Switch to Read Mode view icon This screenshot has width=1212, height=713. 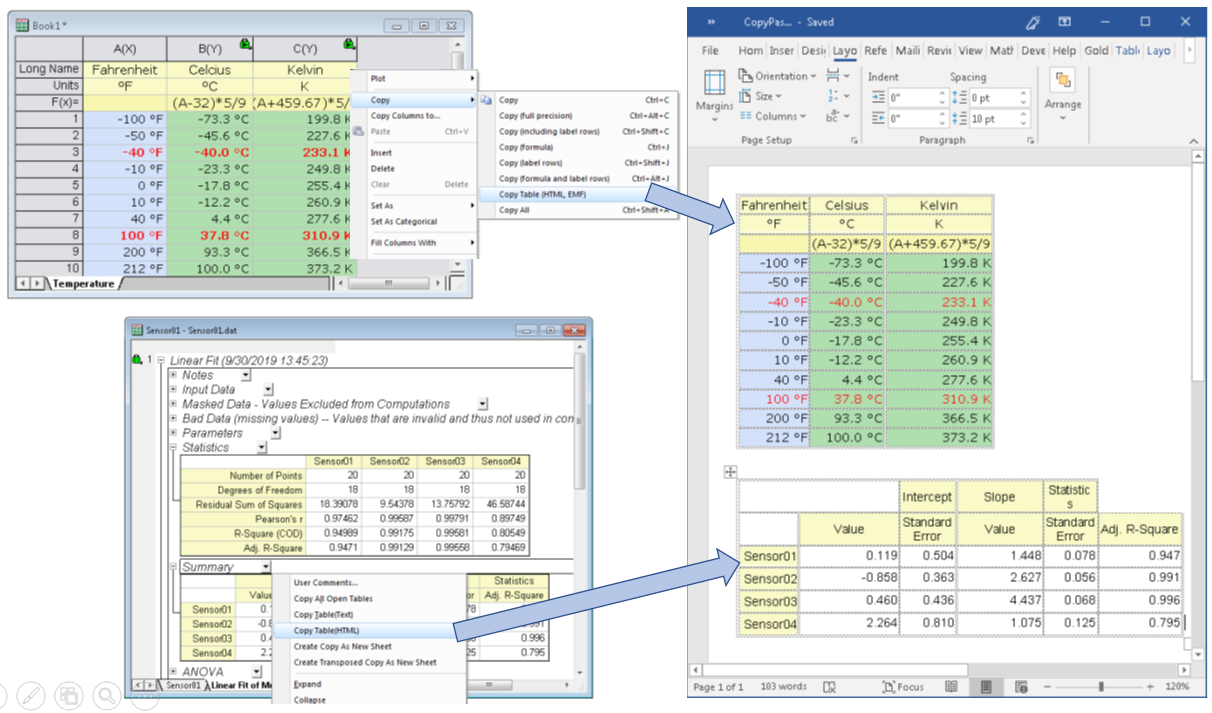click(951, 687)
